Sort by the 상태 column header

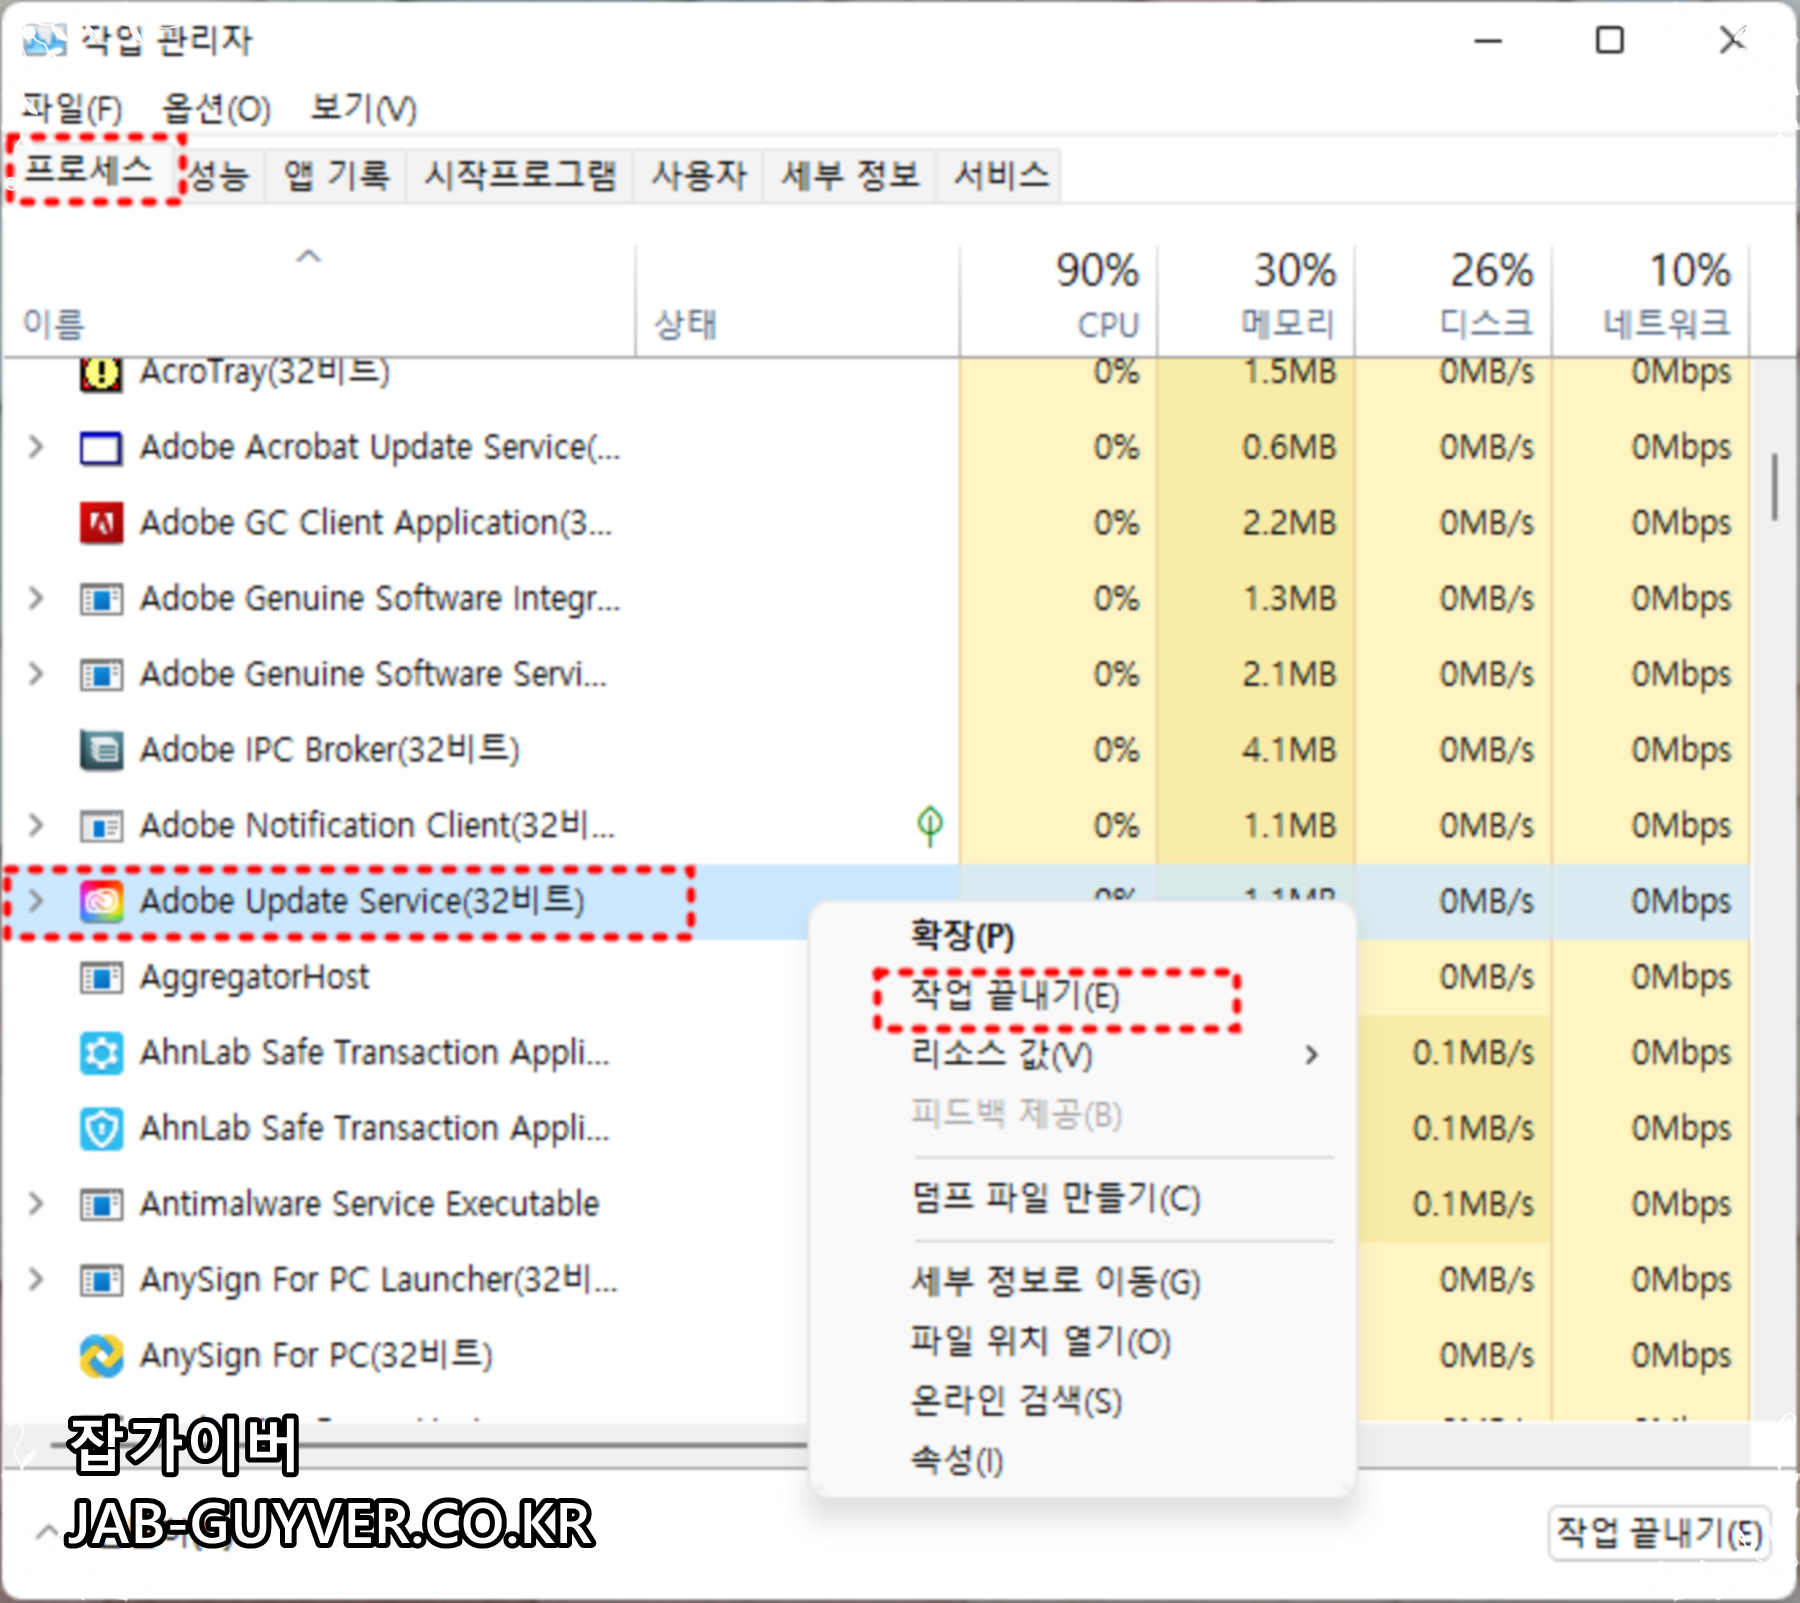pos(797,299)
